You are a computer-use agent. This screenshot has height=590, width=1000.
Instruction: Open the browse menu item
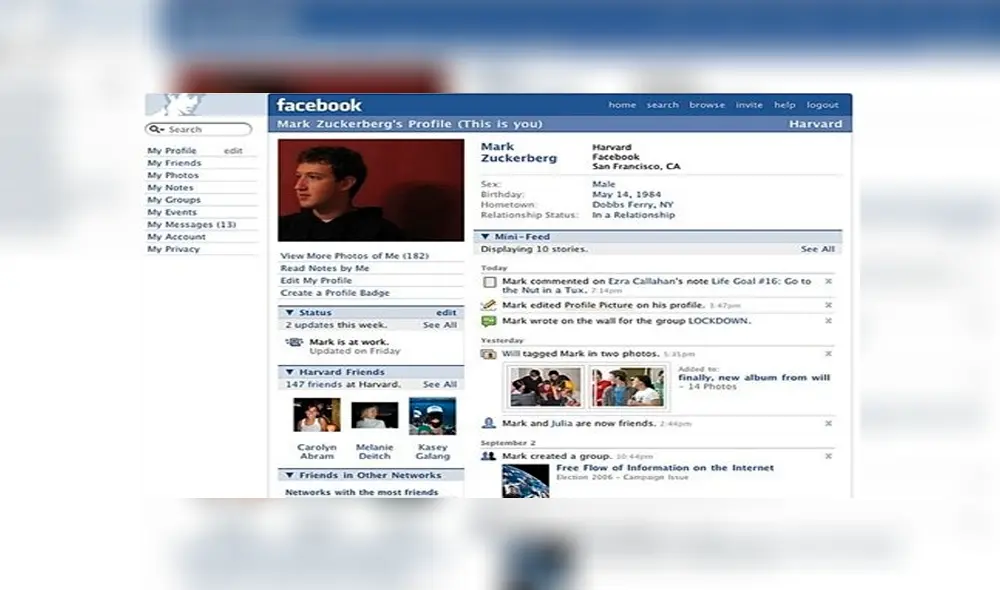point(707,104)
